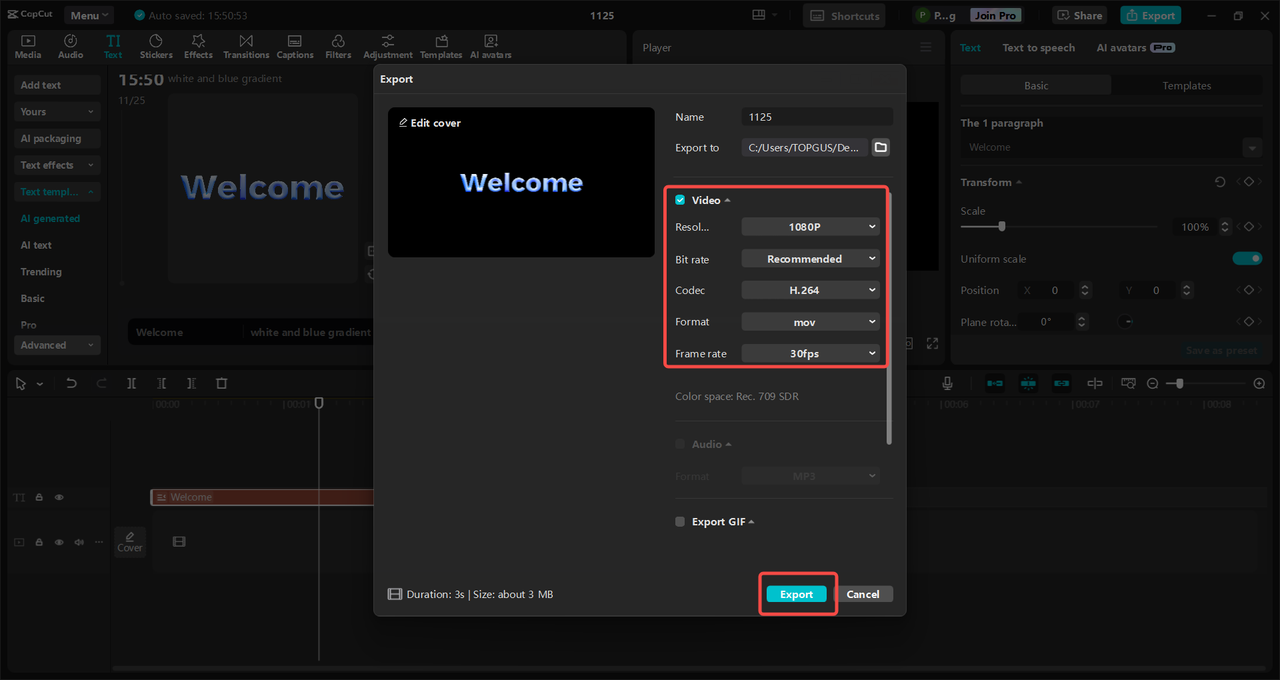The height and width of the screenshot is (680, 1280).
Task: Click the Undo arrow in timeline toolbar
Action: pos(71,383)
